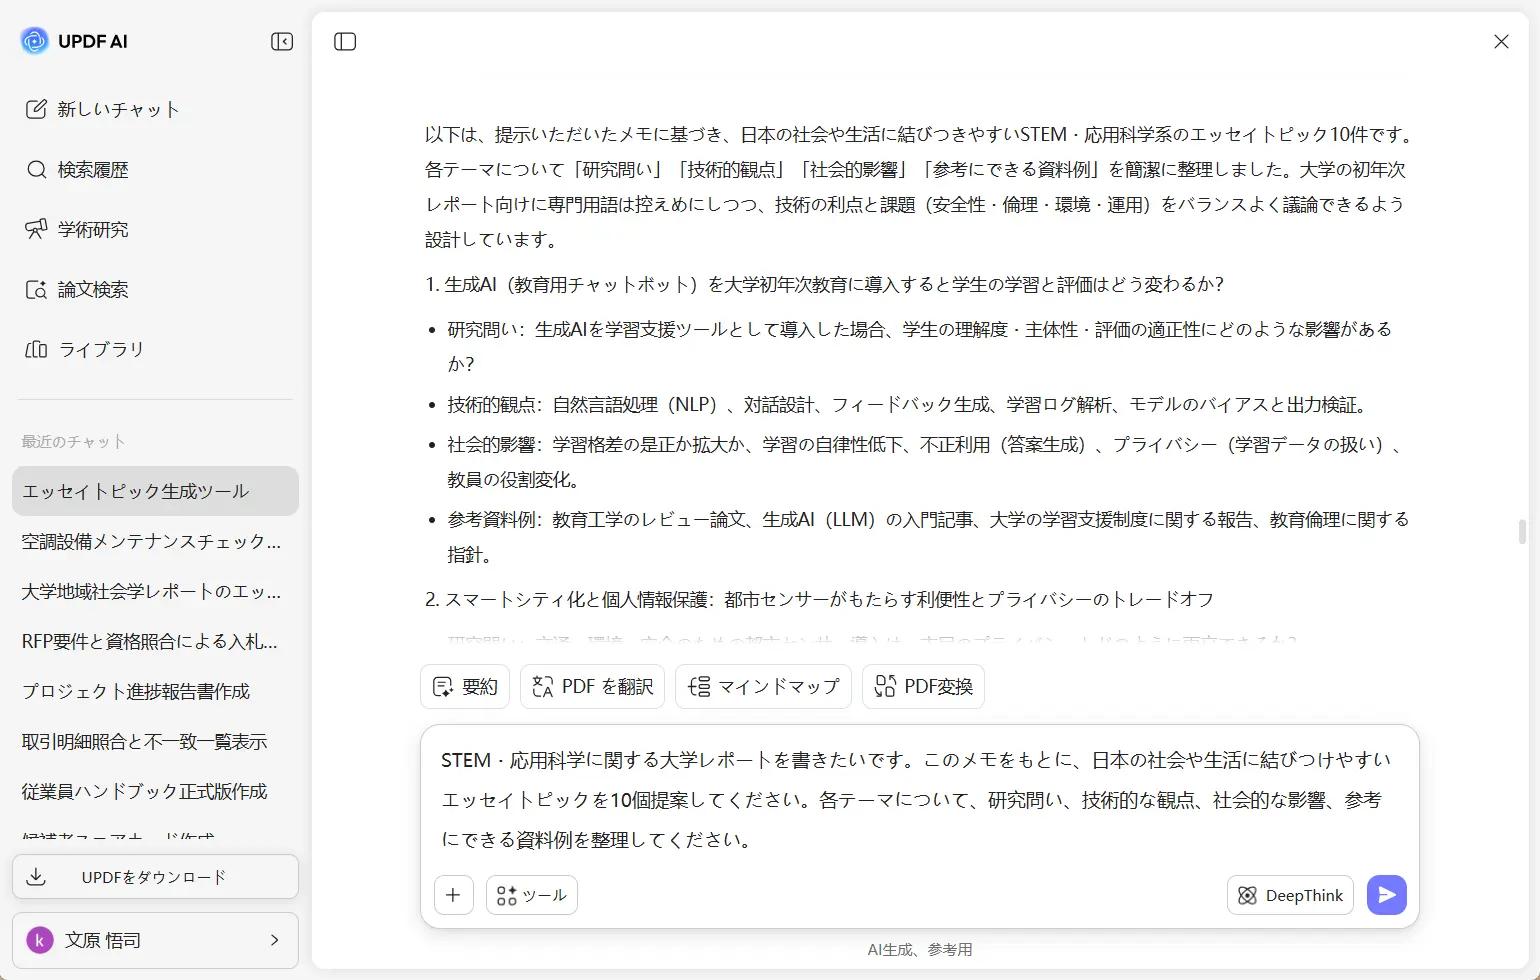Click the PDF を翻訳 translate button

592,686
